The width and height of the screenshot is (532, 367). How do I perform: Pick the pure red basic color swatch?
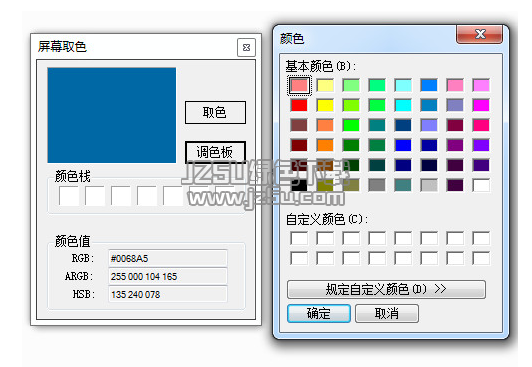pyautogui.click(x=299, y=105)
